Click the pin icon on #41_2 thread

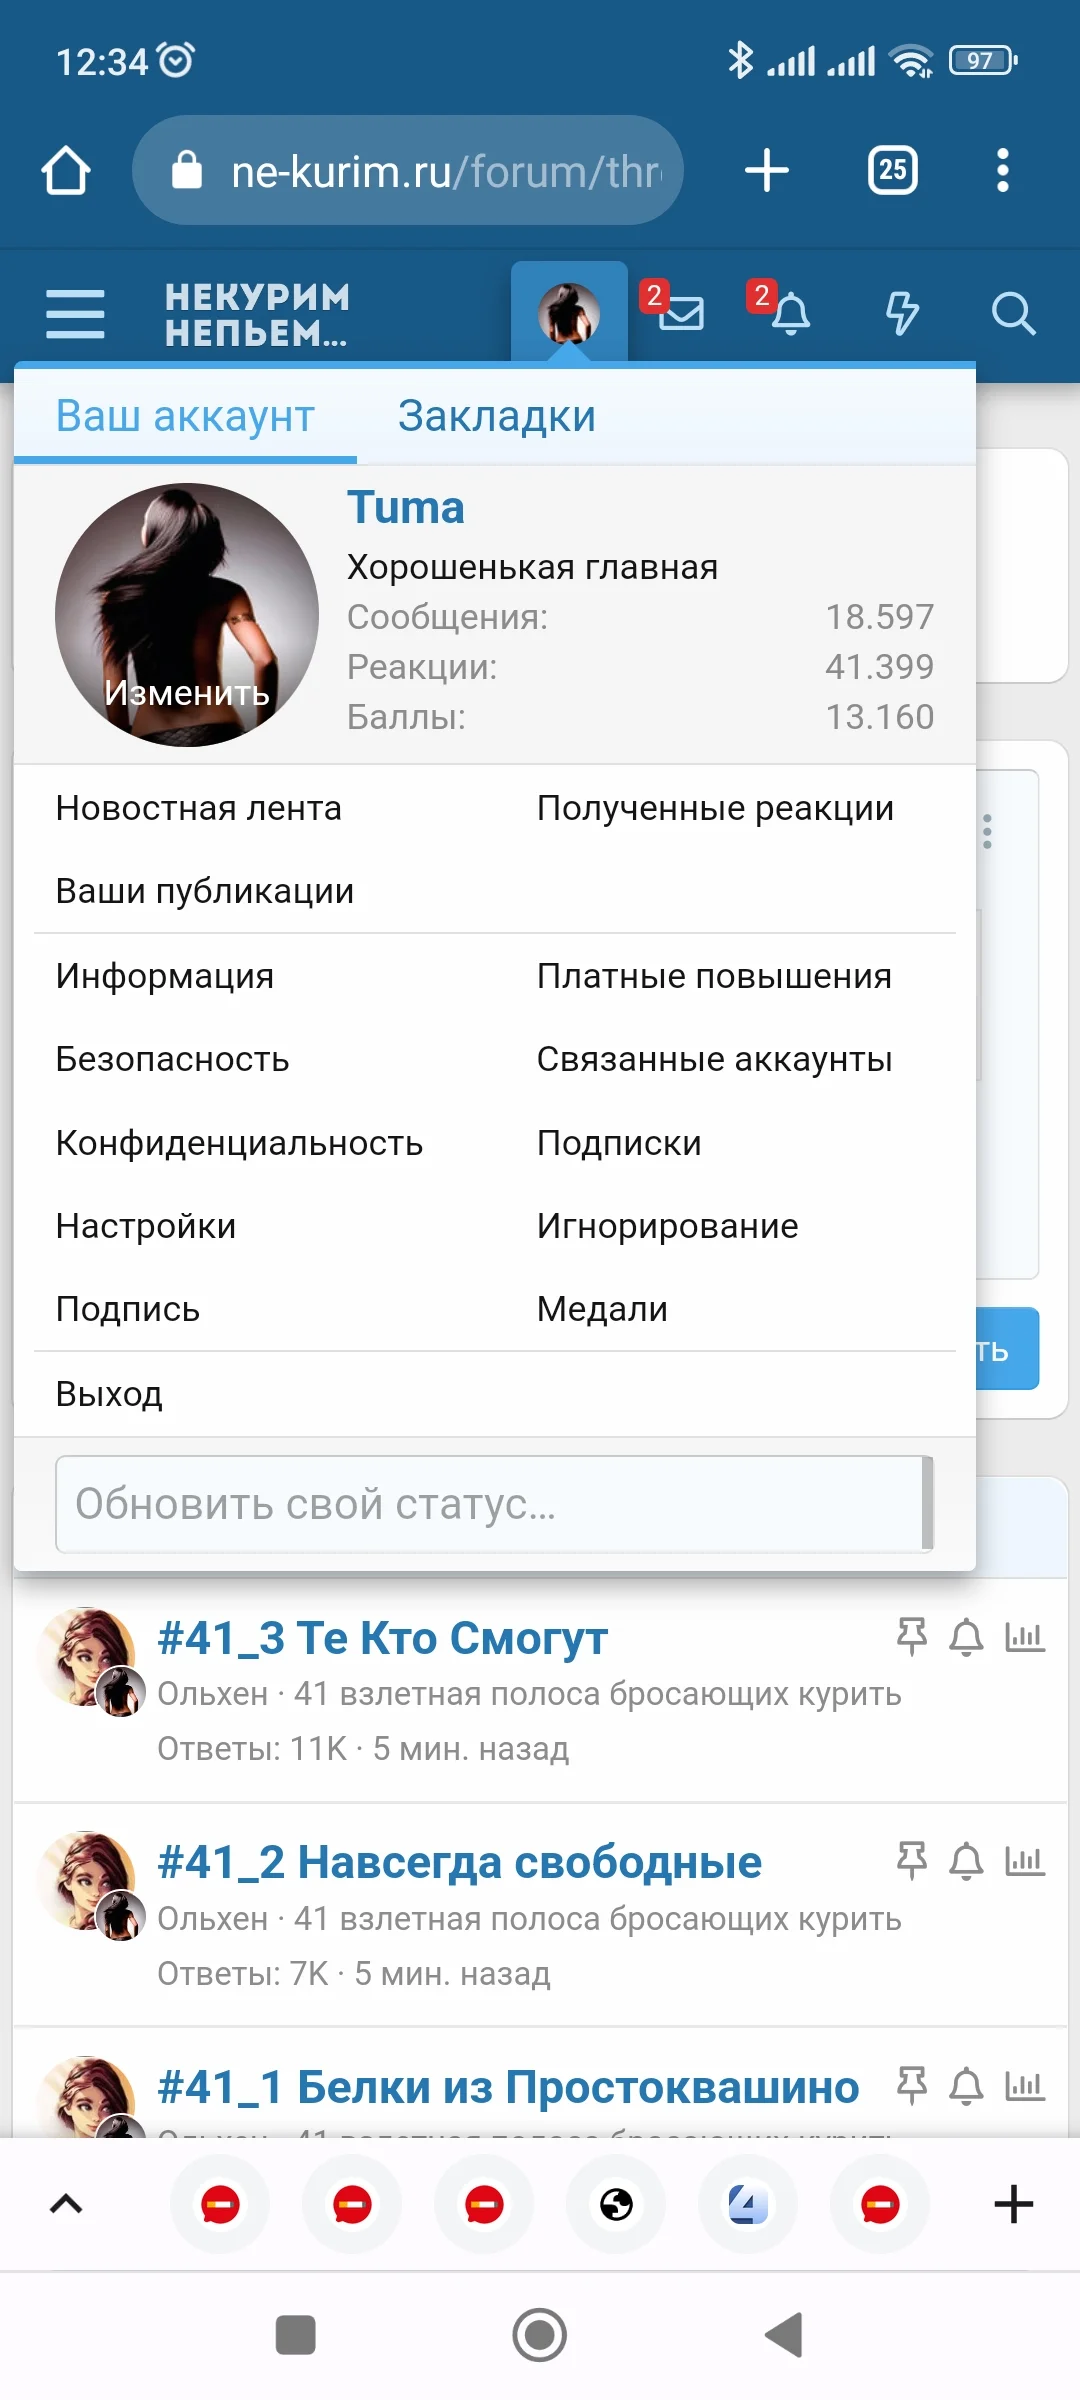(911, 1861)
